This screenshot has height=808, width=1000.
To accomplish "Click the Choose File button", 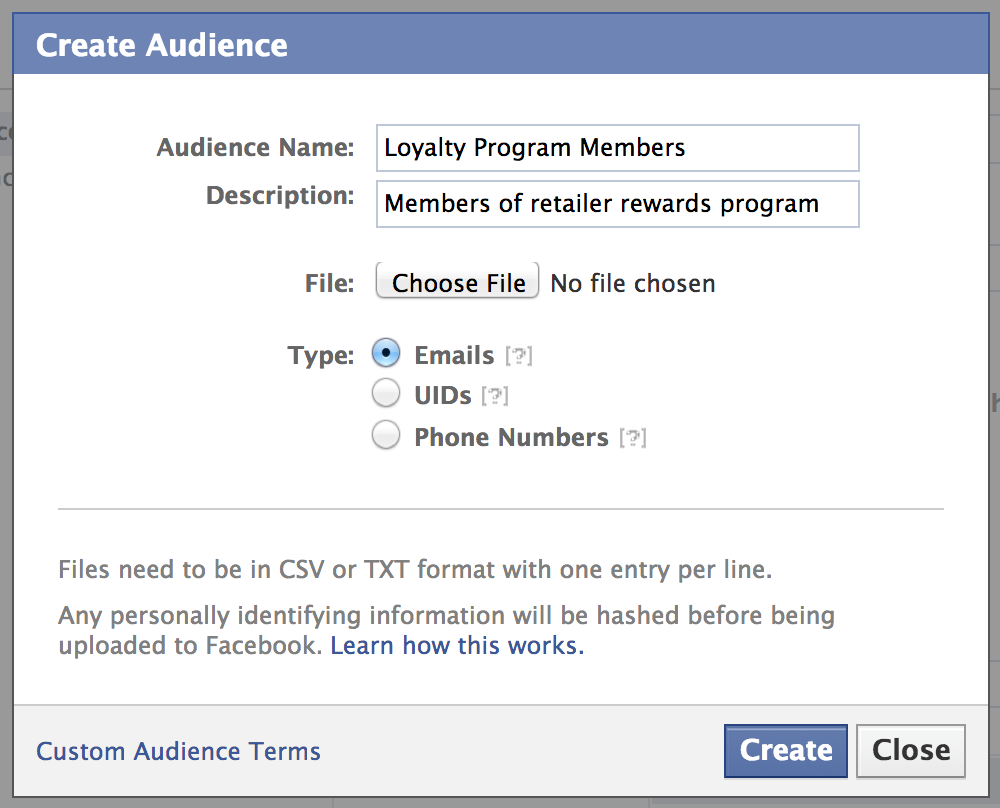I will [457, 281].
